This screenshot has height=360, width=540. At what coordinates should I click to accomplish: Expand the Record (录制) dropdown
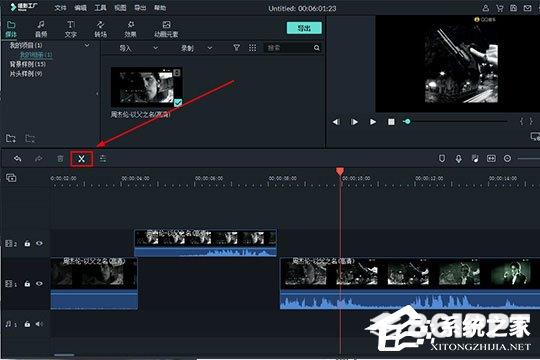tap(209, 48)
